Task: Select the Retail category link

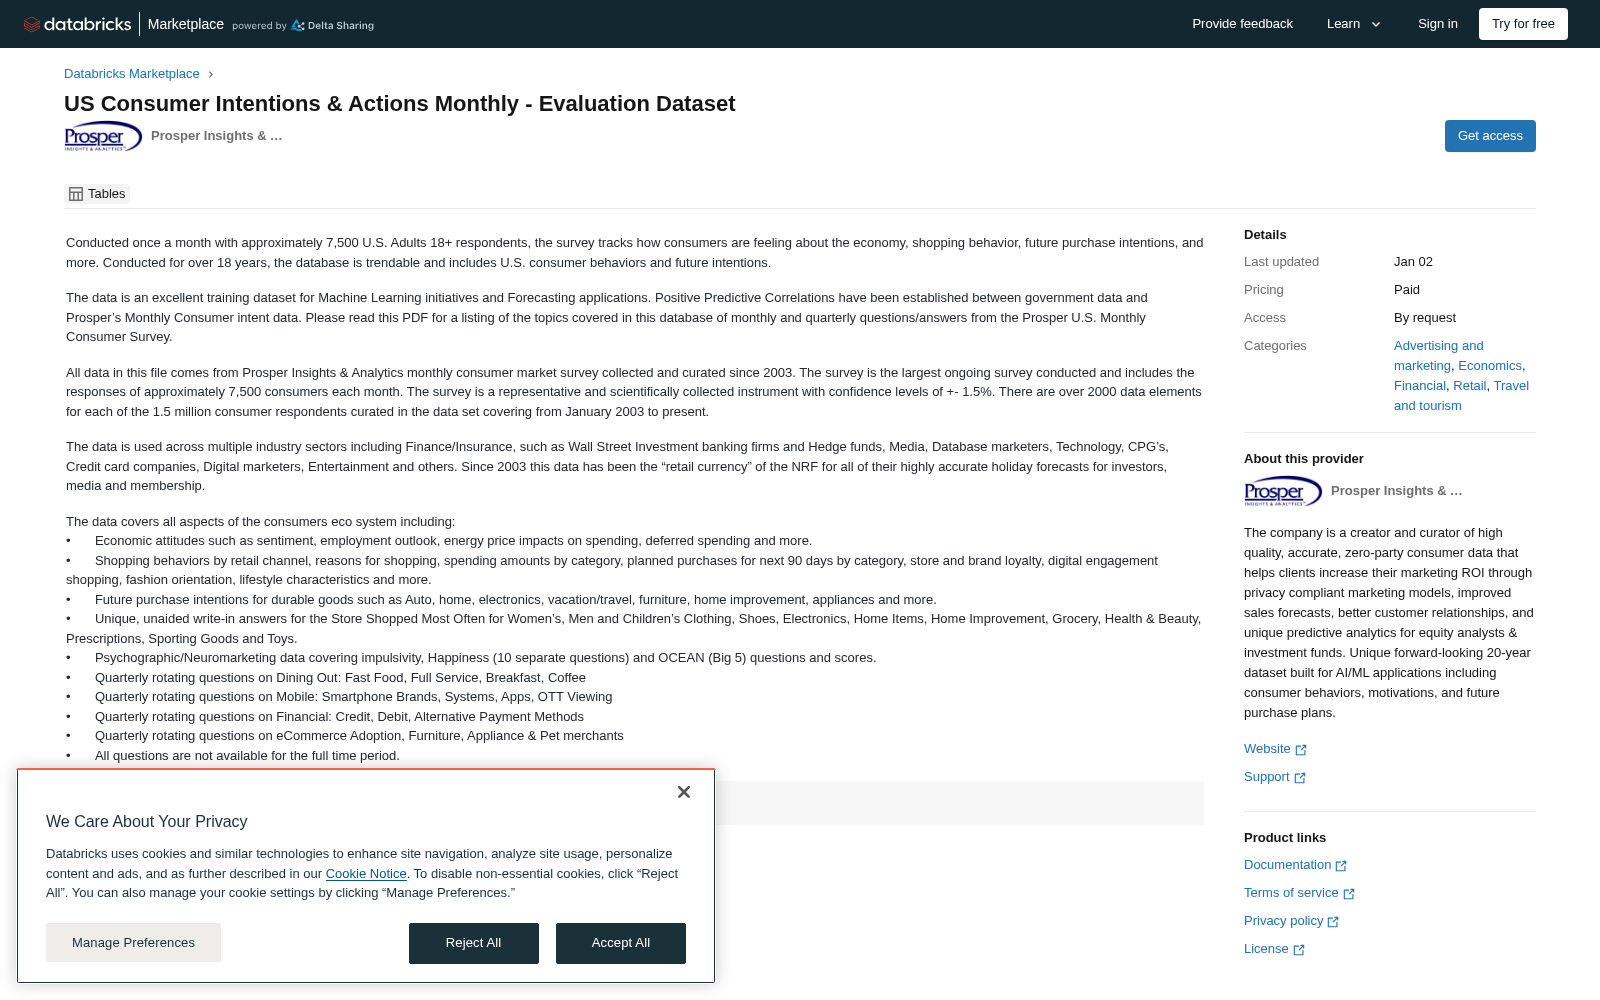Action: 1469,386
